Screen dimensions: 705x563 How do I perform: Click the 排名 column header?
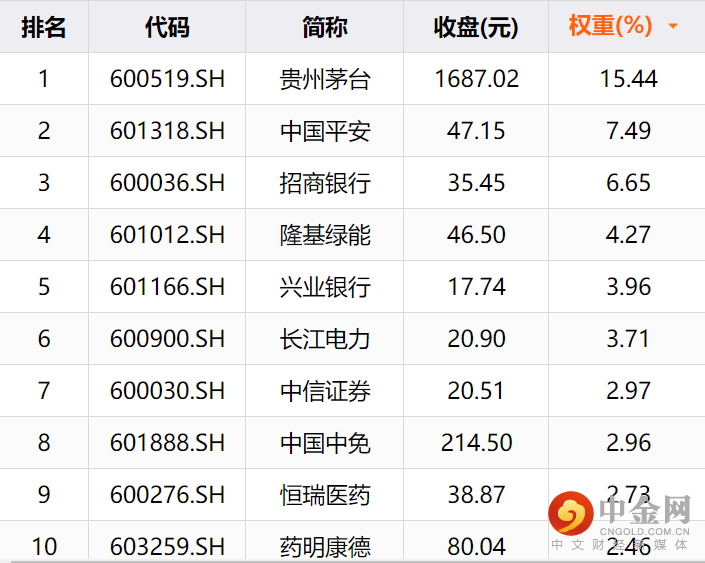point(44,27)
